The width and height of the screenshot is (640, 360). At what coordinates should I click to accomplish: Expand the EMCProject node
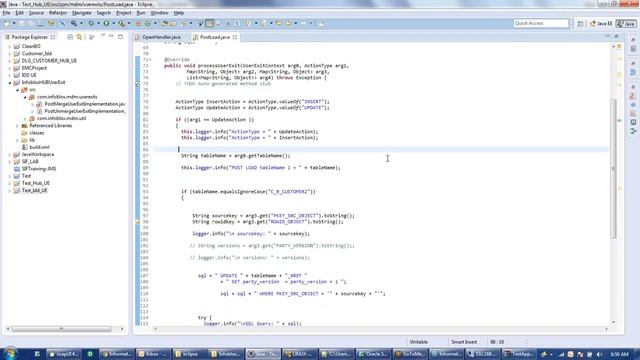point(10,68)
